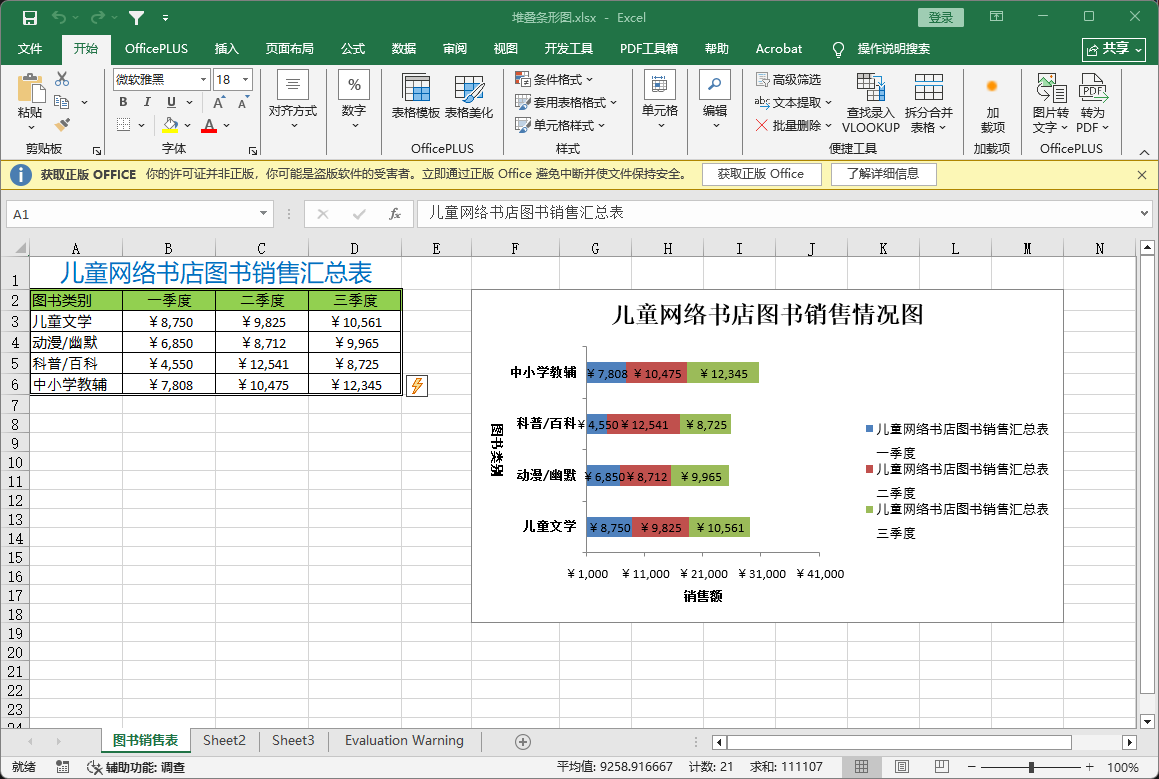Click the select-all corner triangle
Viewport: 1159px width, 779px height.
20,248
